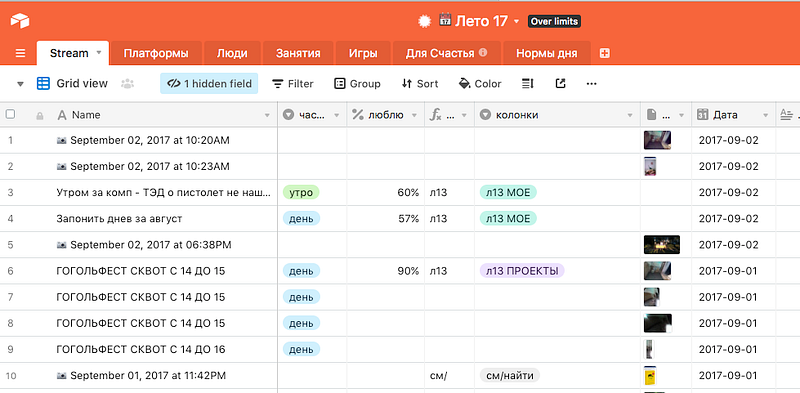Switch to the Платформы tab
The width and height of the screenshot is (800, 393).
click(156, 54)
